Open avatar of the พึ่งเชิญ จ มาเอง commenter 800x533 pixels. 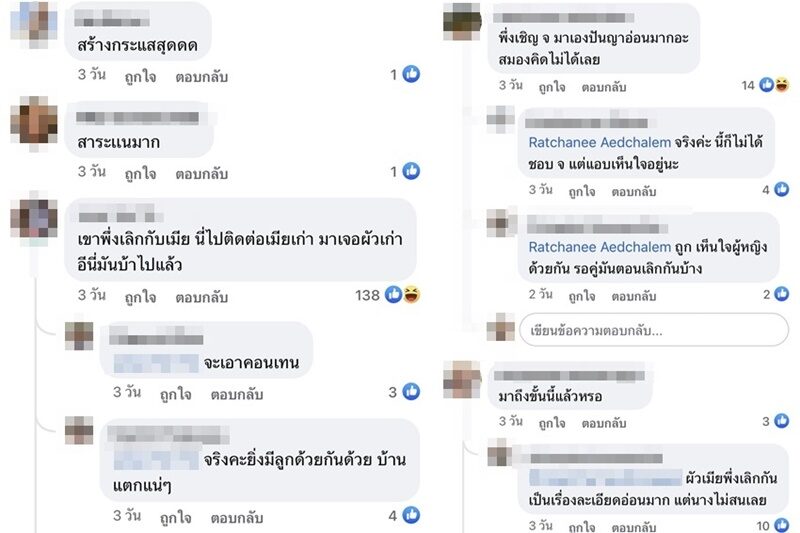tap(462, 21)
